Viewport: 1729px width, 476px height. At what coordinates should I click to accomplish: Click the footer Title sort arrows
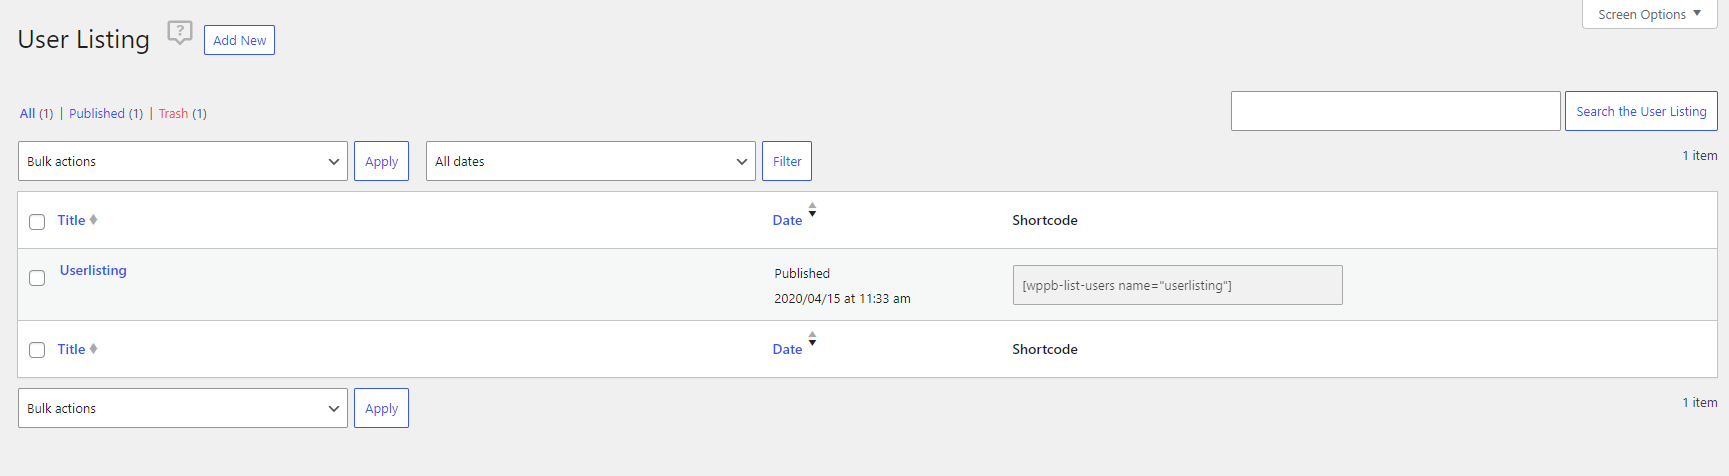pos(93,349)
